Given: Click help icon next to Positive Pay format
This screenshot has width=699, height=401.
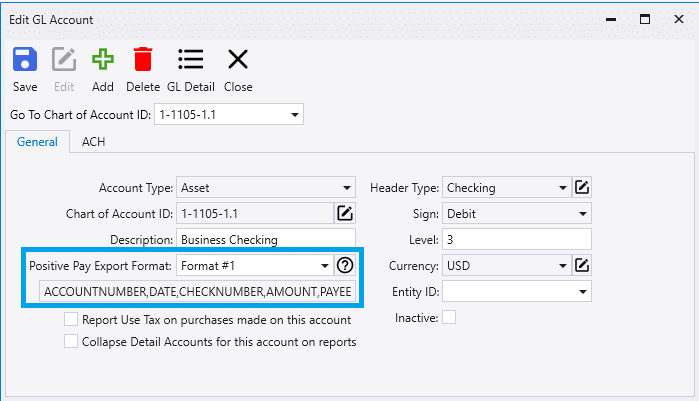Looking at the screenshot, I should pos(345,266).
